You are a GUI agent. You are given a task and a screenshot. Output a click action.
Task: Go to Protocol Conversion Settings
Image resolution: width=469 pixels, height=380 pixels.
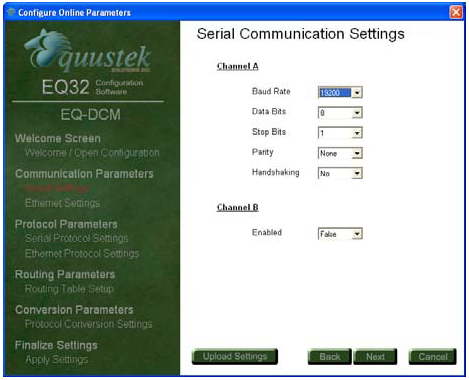coord(89,324)
